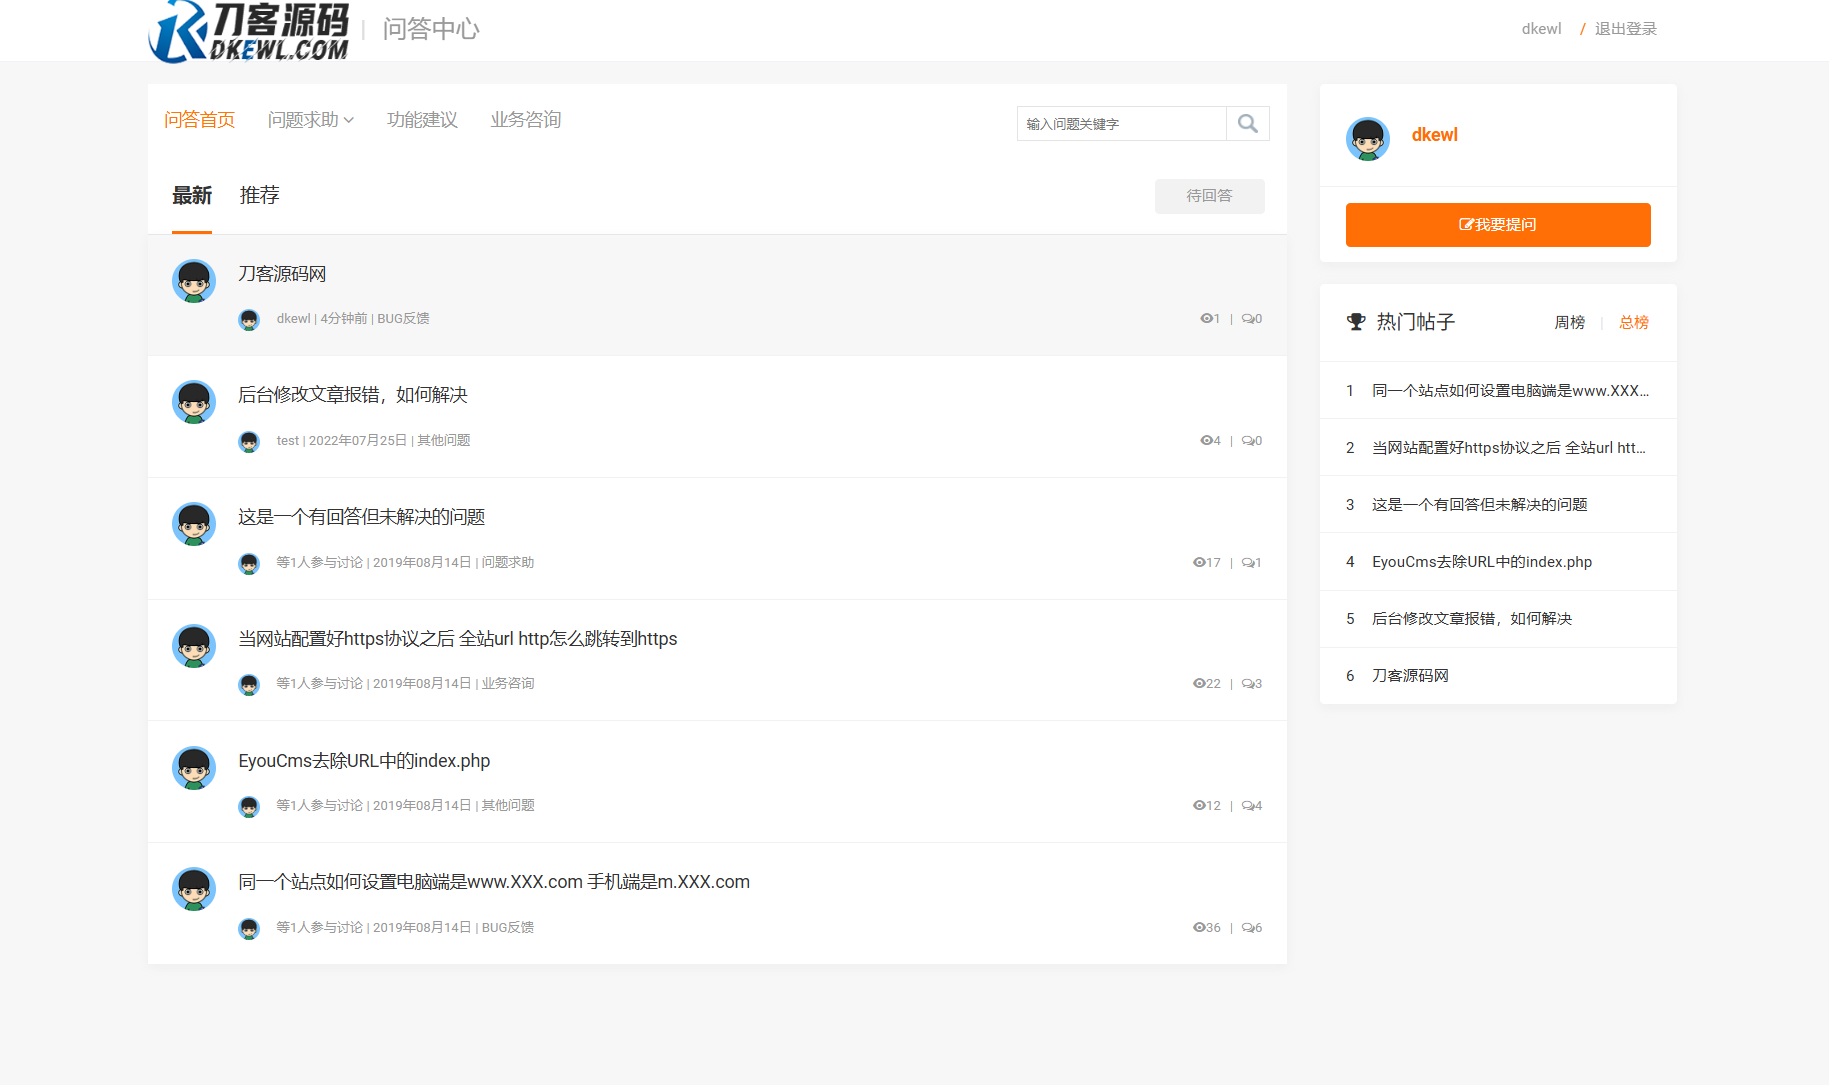Open hot post EyouCms去除URL中的index.php
The width and height of the screenshot is (1829, 1085).
click(x=1482, y=561)
